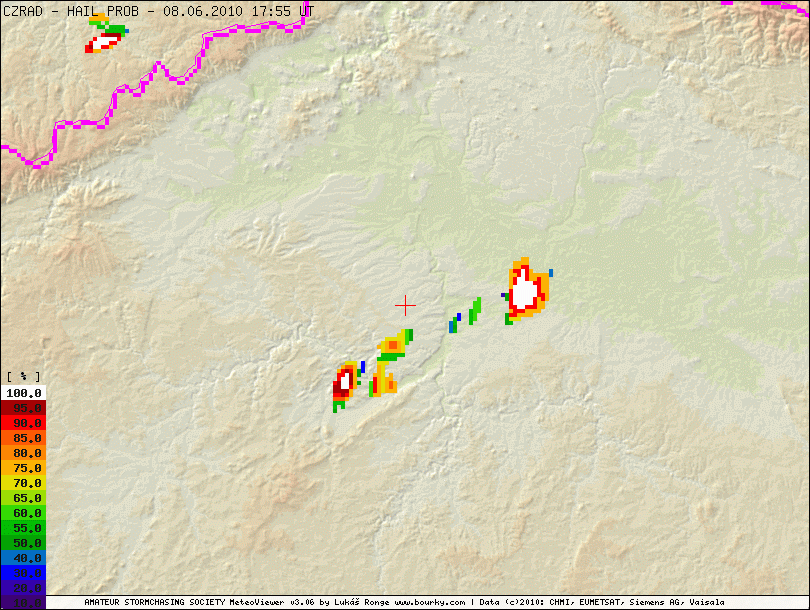Screen dimensions: 810x610
Task: Click the large white-core hail cell east of crosshair
Action: [527, 291]
